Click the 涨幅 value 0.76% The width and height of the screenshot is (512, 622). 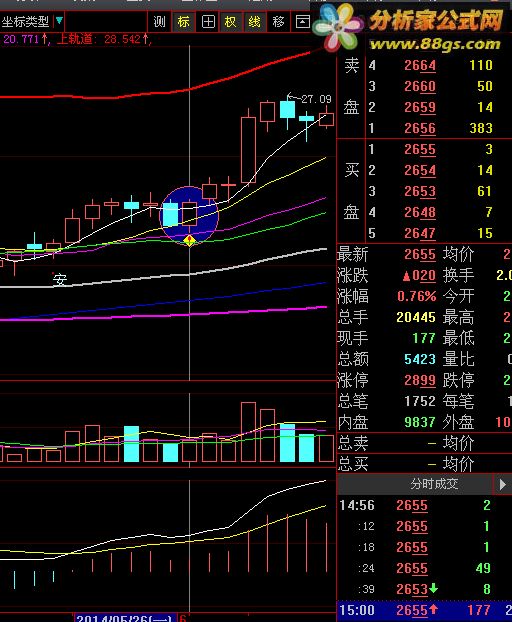pyautogui.click(x=417, y=297)
